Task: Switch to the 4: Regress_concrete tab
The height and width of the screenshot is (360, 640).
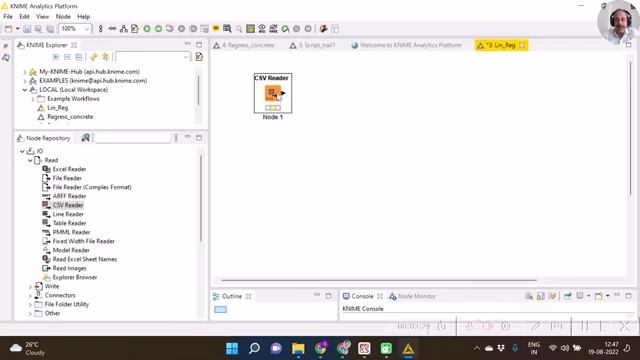Action: (x=244, y=45)
